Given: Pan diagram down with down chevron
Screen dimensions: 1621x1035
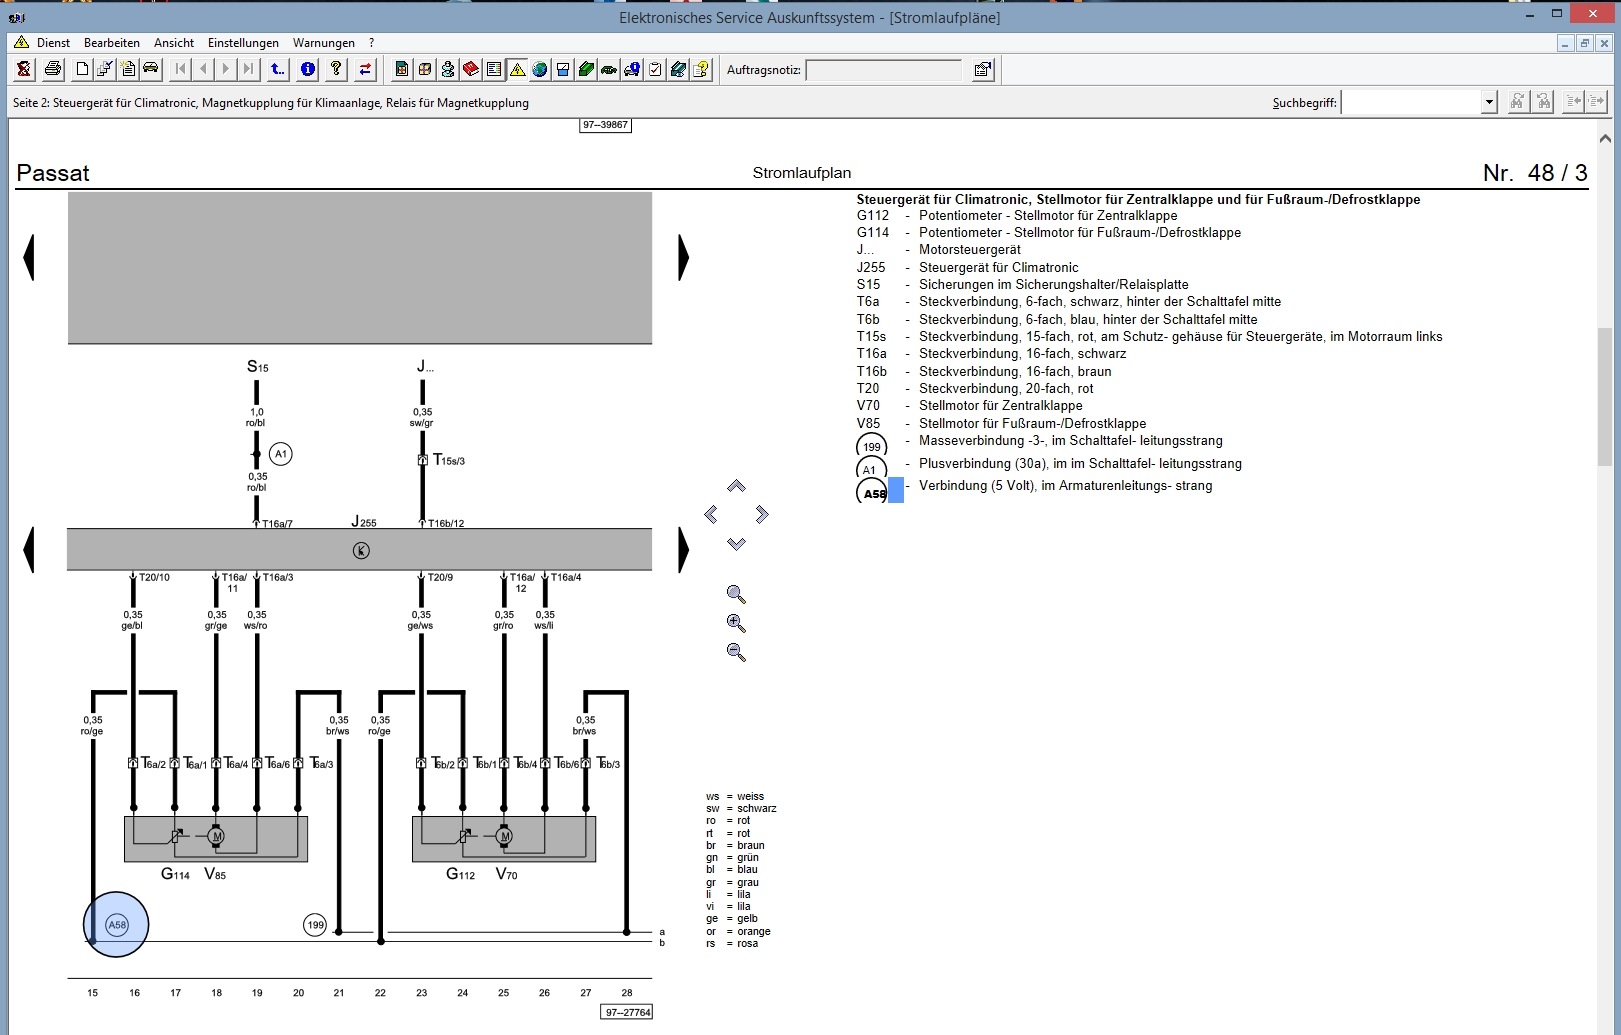Looking at the screenshot, I should click(x=736, y=544).
